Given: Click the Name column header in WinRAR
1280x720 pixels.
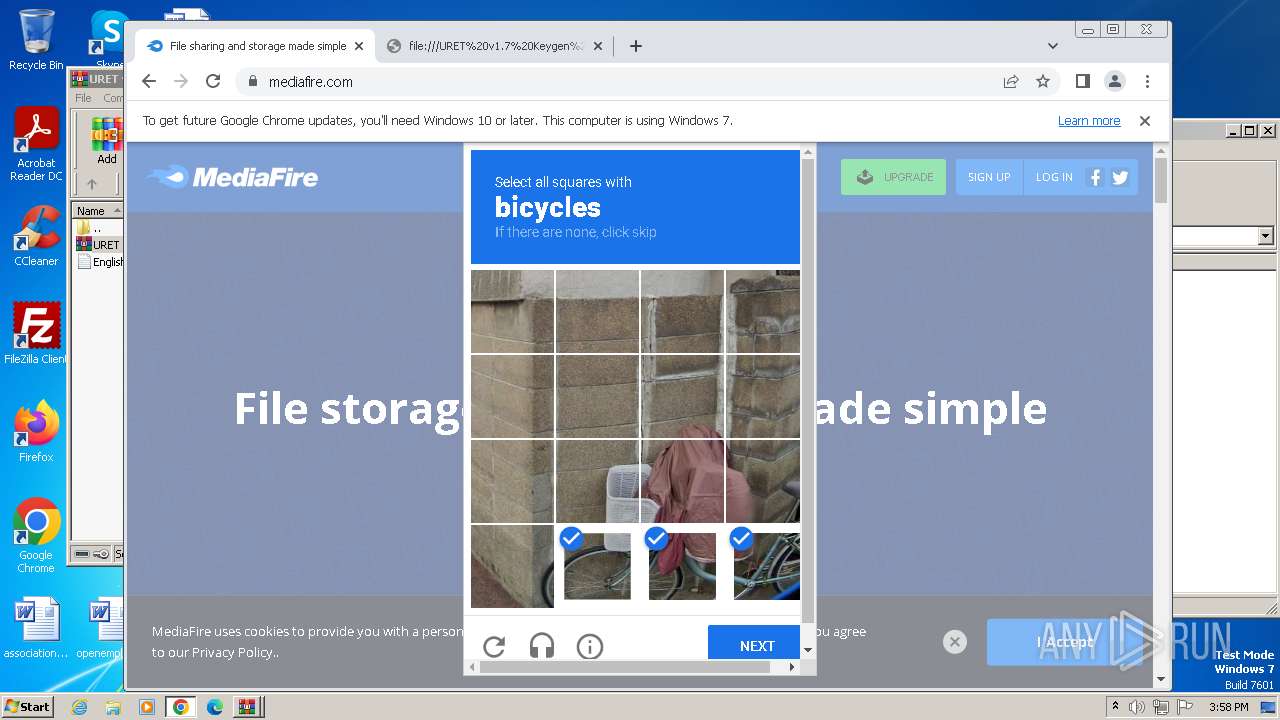Looking at the screenshot, I should tap(97, 211).
